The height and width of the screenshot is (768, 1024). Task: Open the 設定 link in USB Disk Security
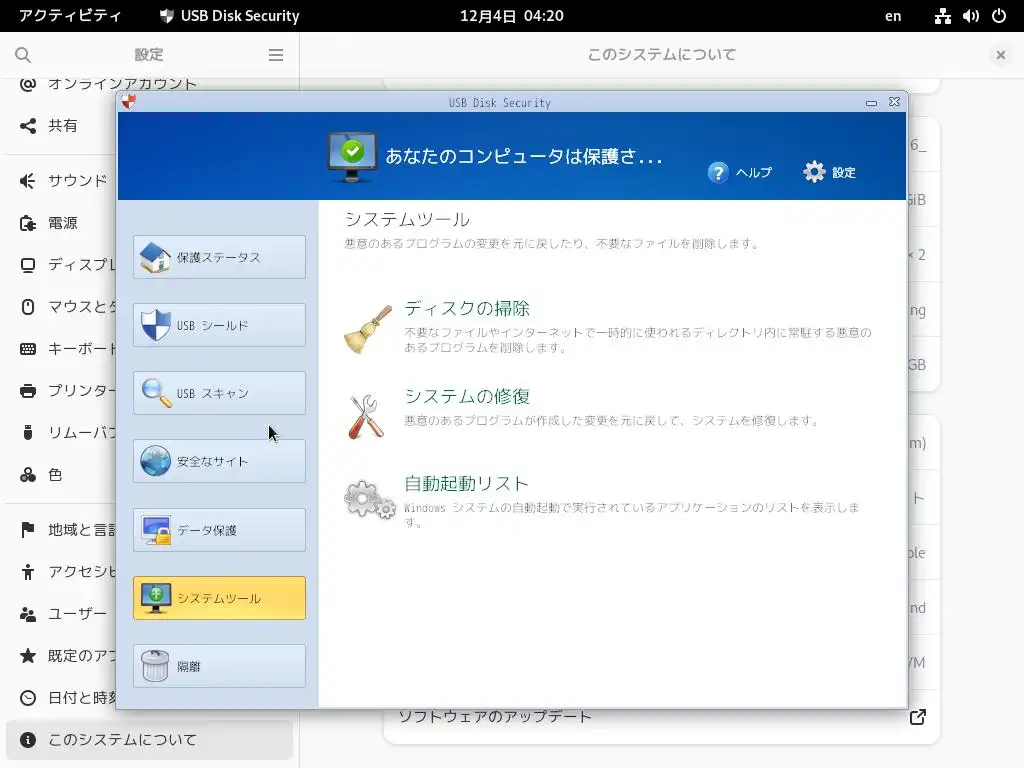(844, 172)
